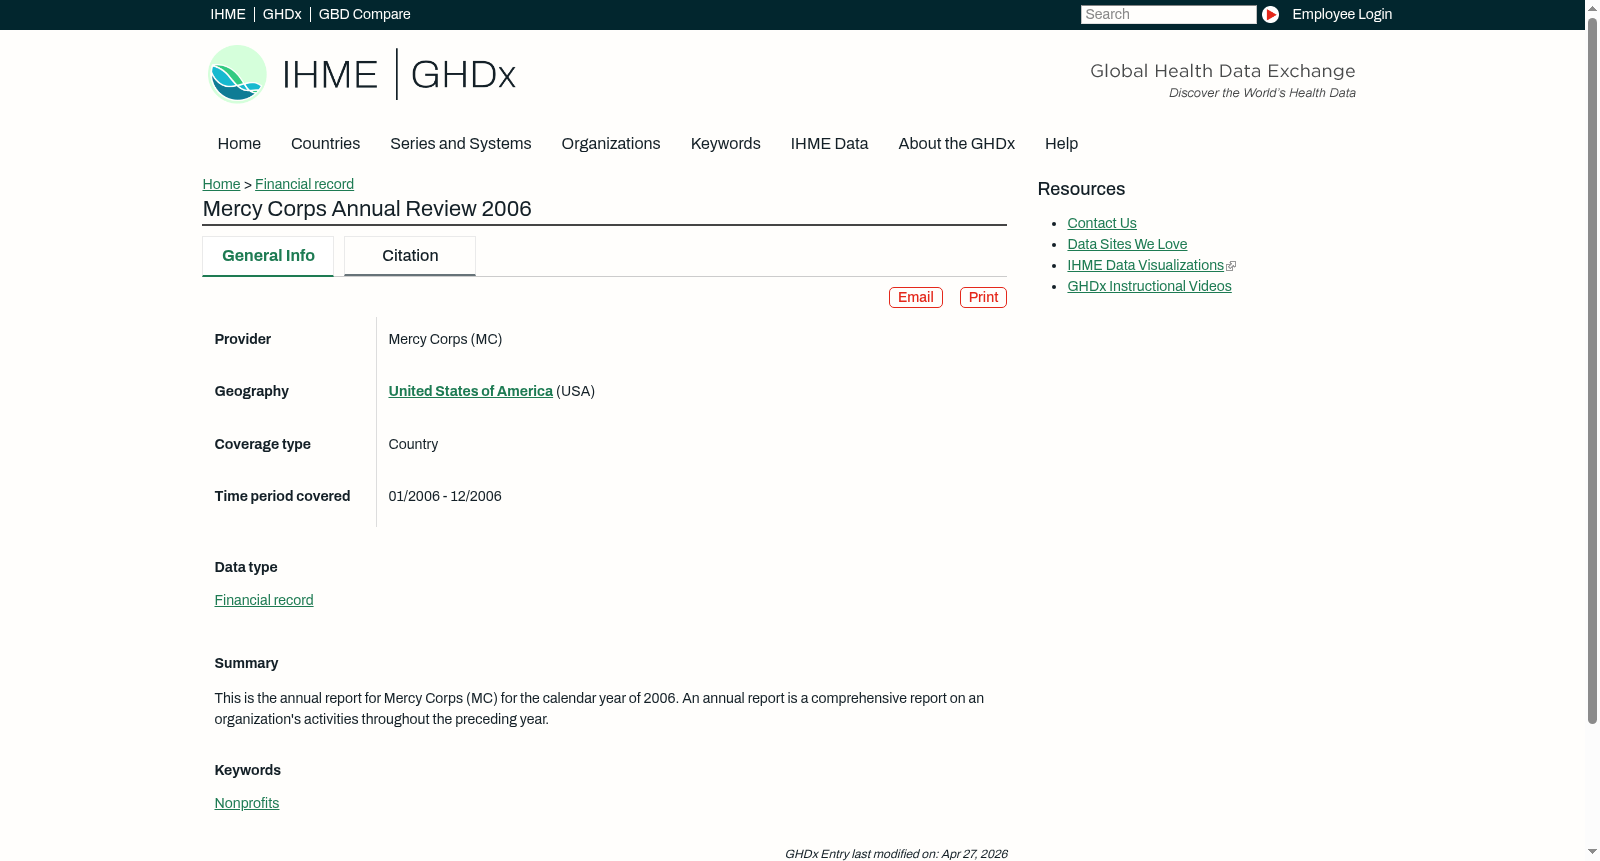
Task: Click the Discover the World's Health Data tagline
Action: [1262, 93]
